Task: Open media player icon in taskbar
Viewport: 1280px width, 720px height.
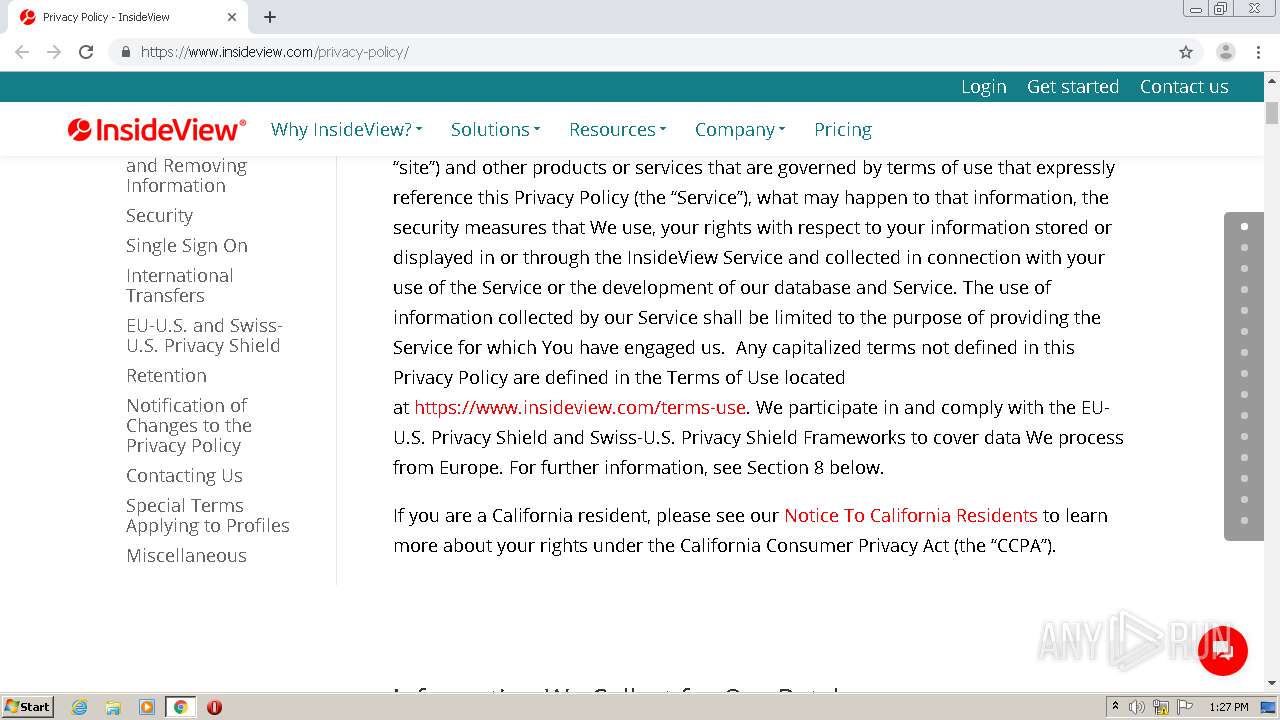Action: point(147,707)
